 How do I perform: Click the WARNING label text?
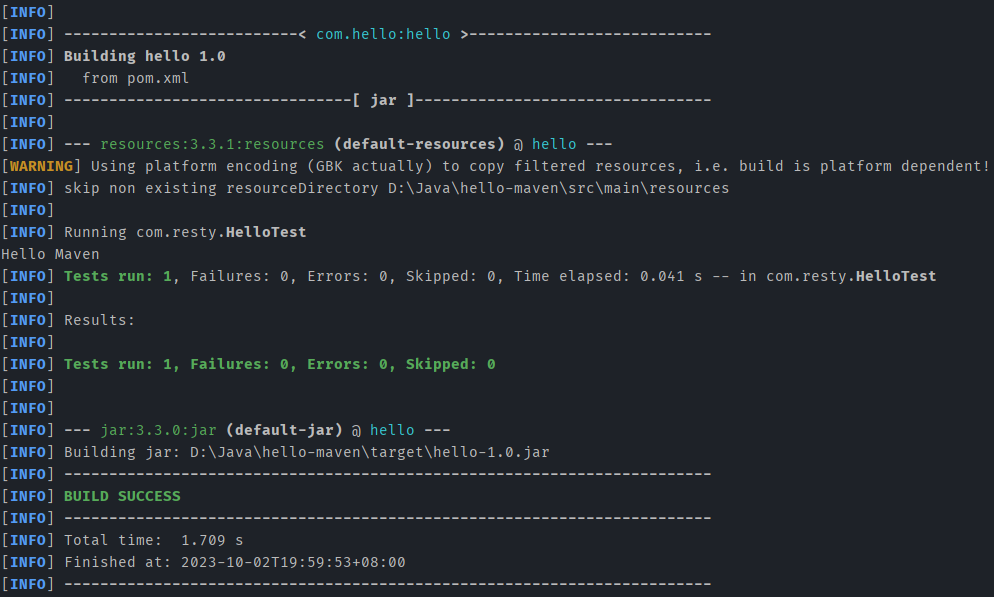pos(41,166)
